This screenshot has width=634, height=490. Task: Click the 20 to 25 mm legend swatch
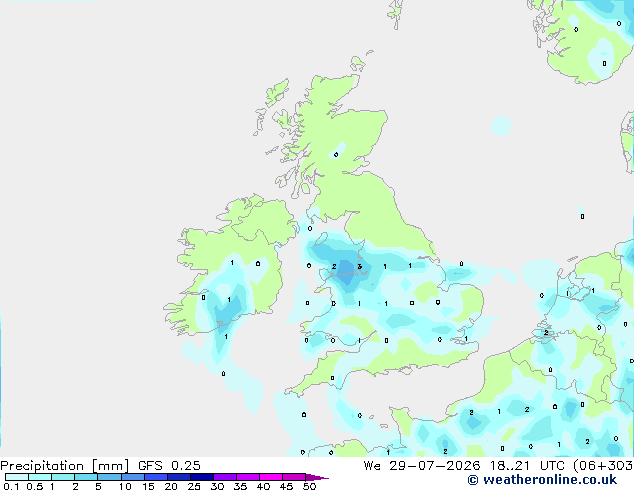click(179, 477)
